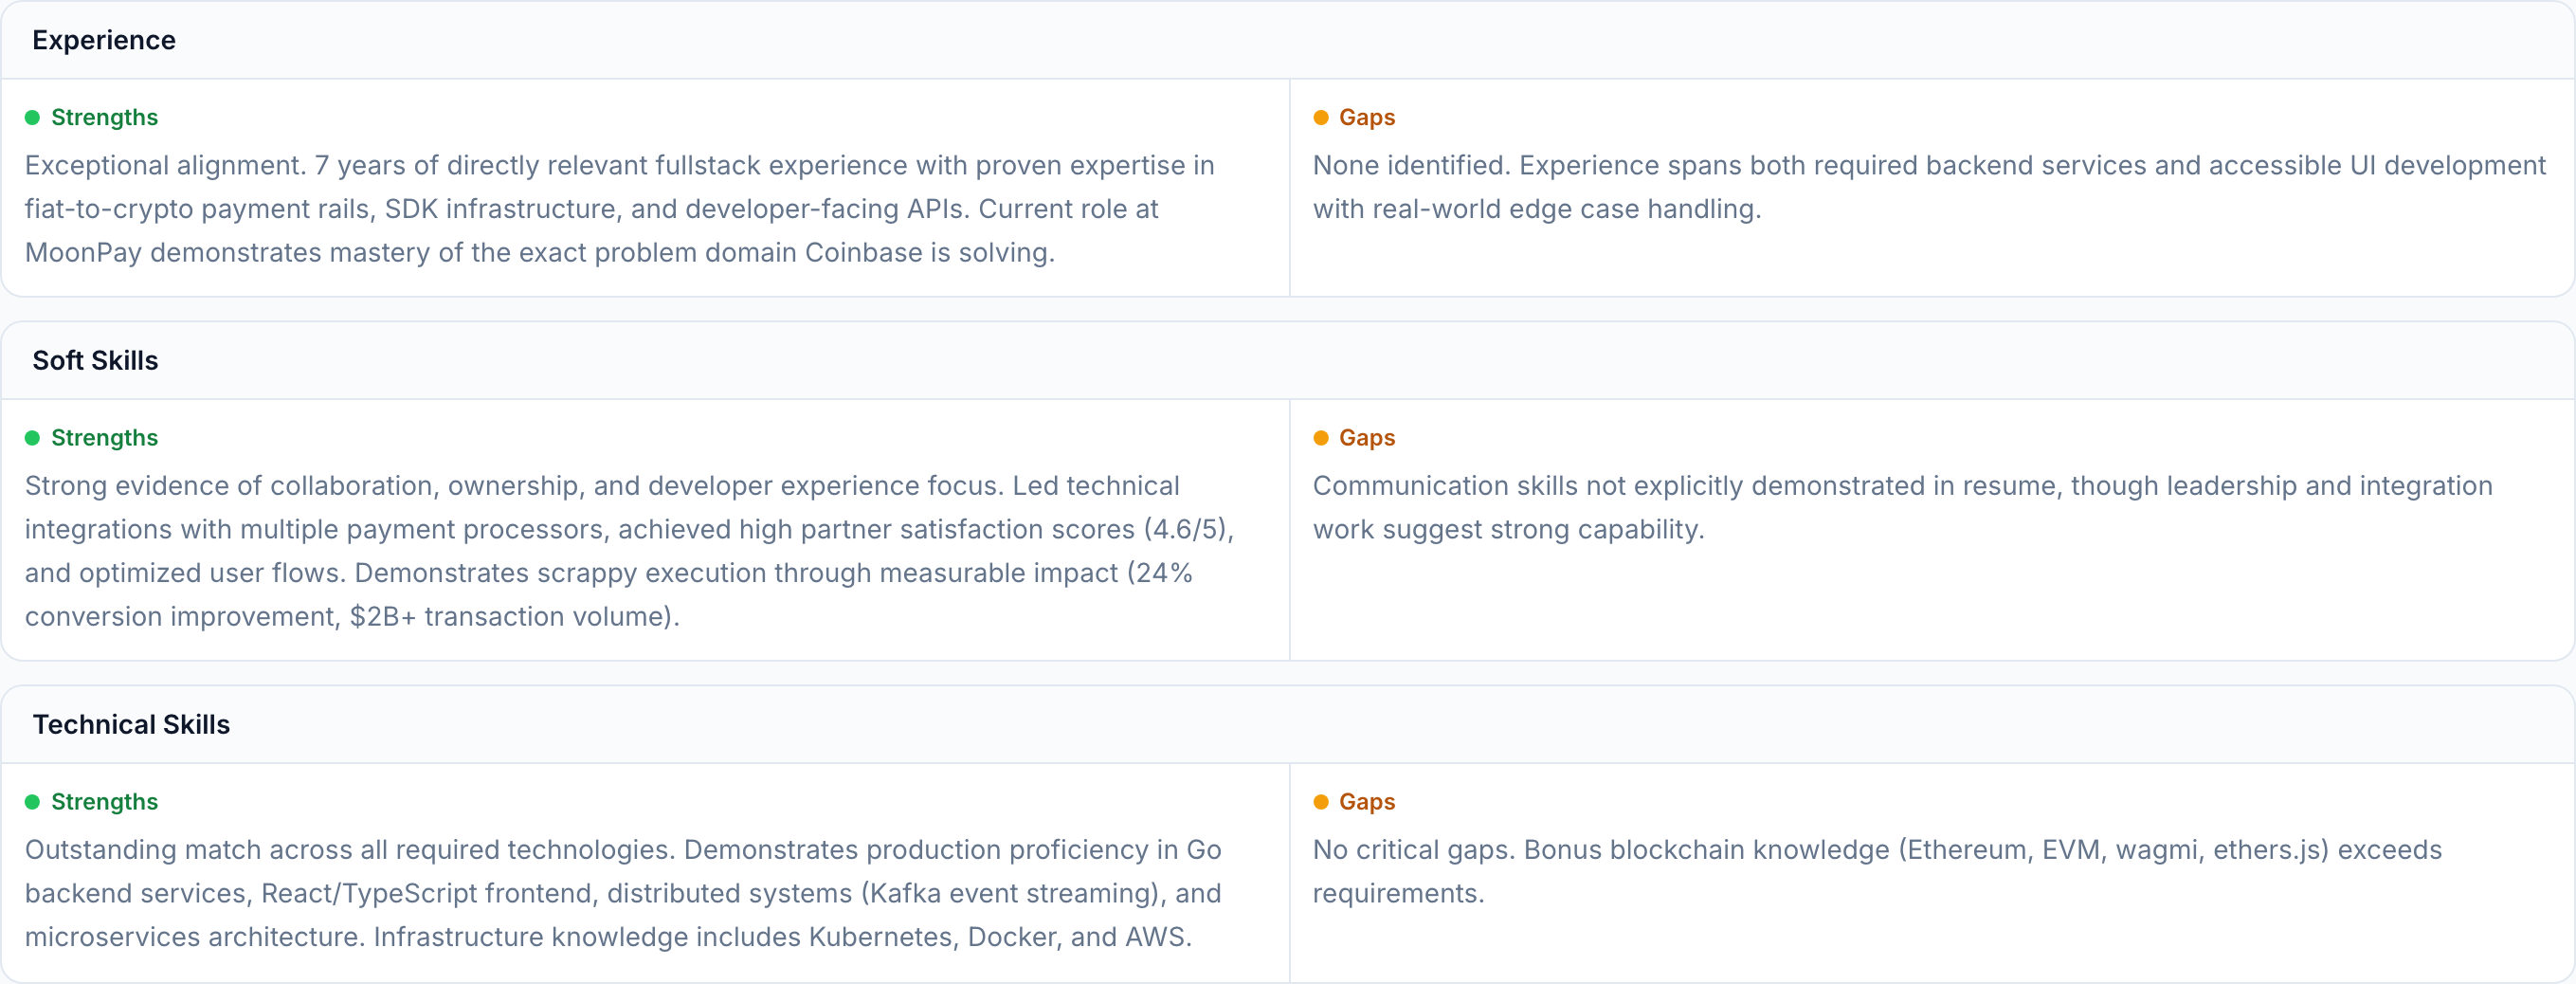This screenshot has width=2576, height=984.
Task: Select the Gaps label in the Soft Skills card
Action: [1366, 438]
